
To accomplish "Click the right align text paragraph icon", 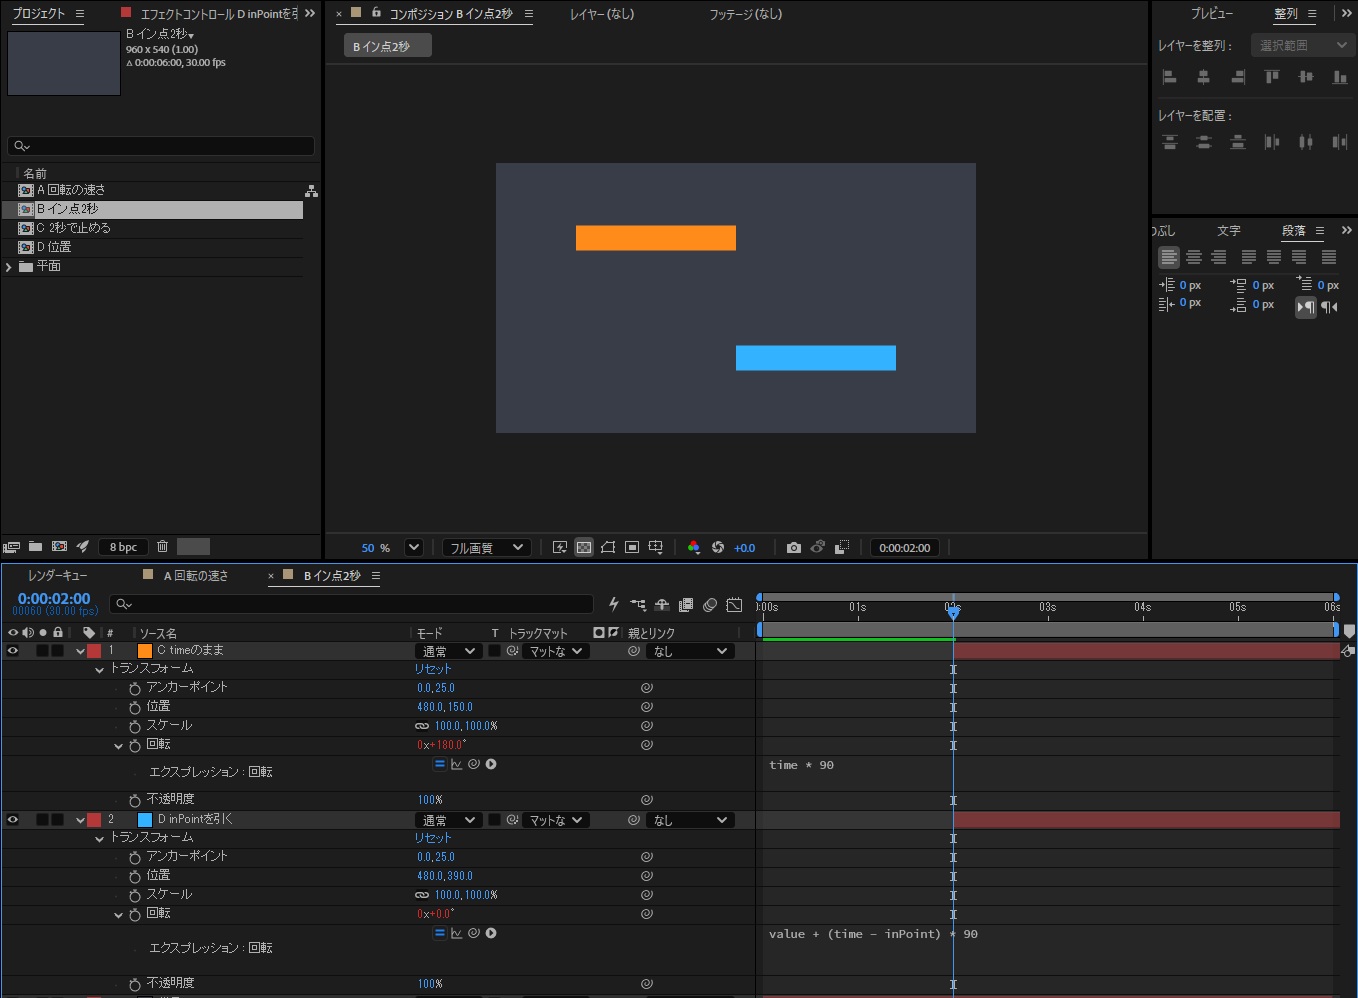I will click(x=1219, y=258).
